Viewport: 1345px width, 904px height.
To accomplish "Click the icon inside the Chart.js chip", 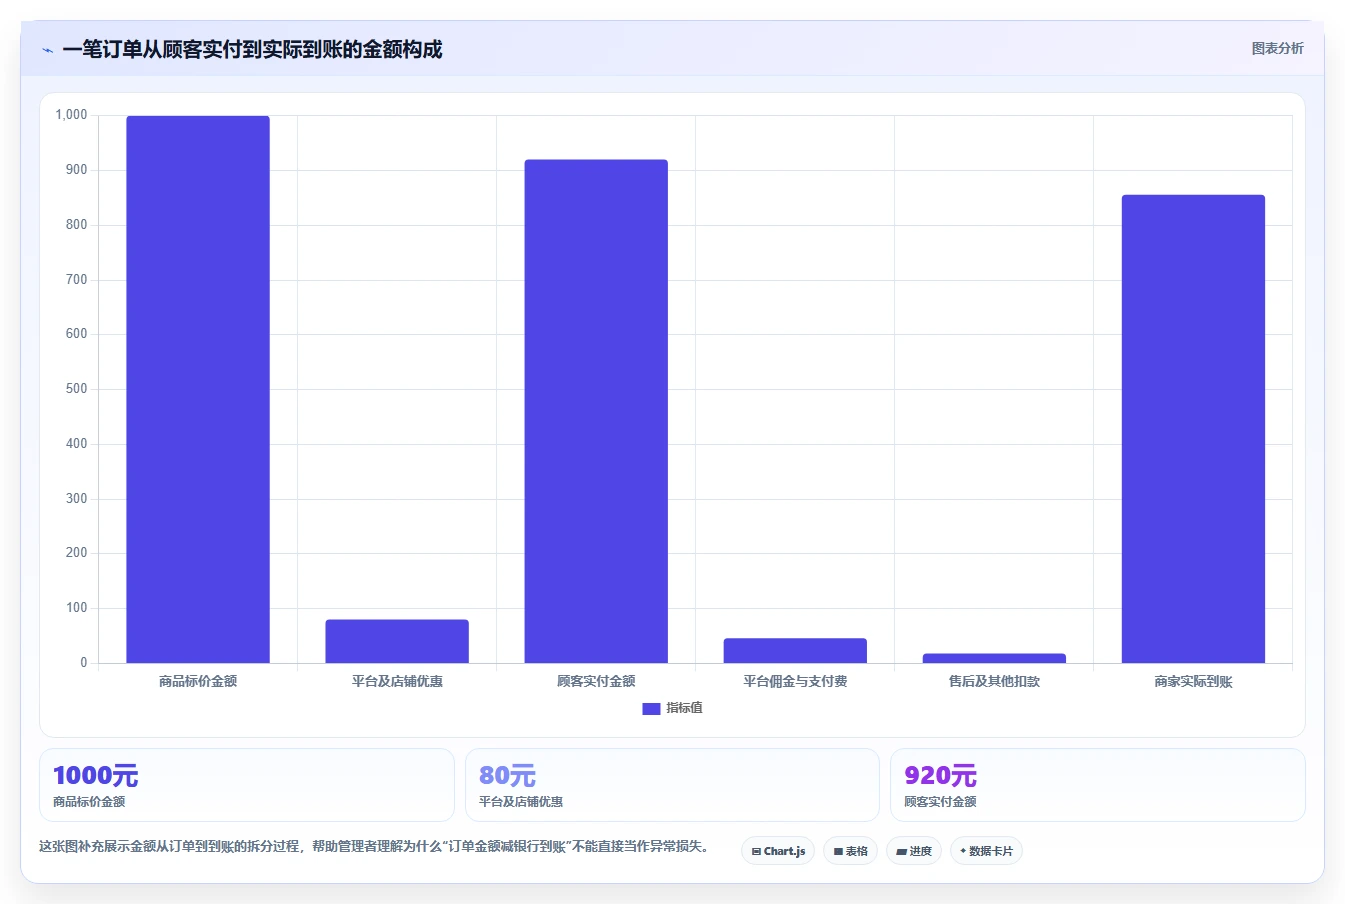I will pyautogui.click(x=756, y=852).
